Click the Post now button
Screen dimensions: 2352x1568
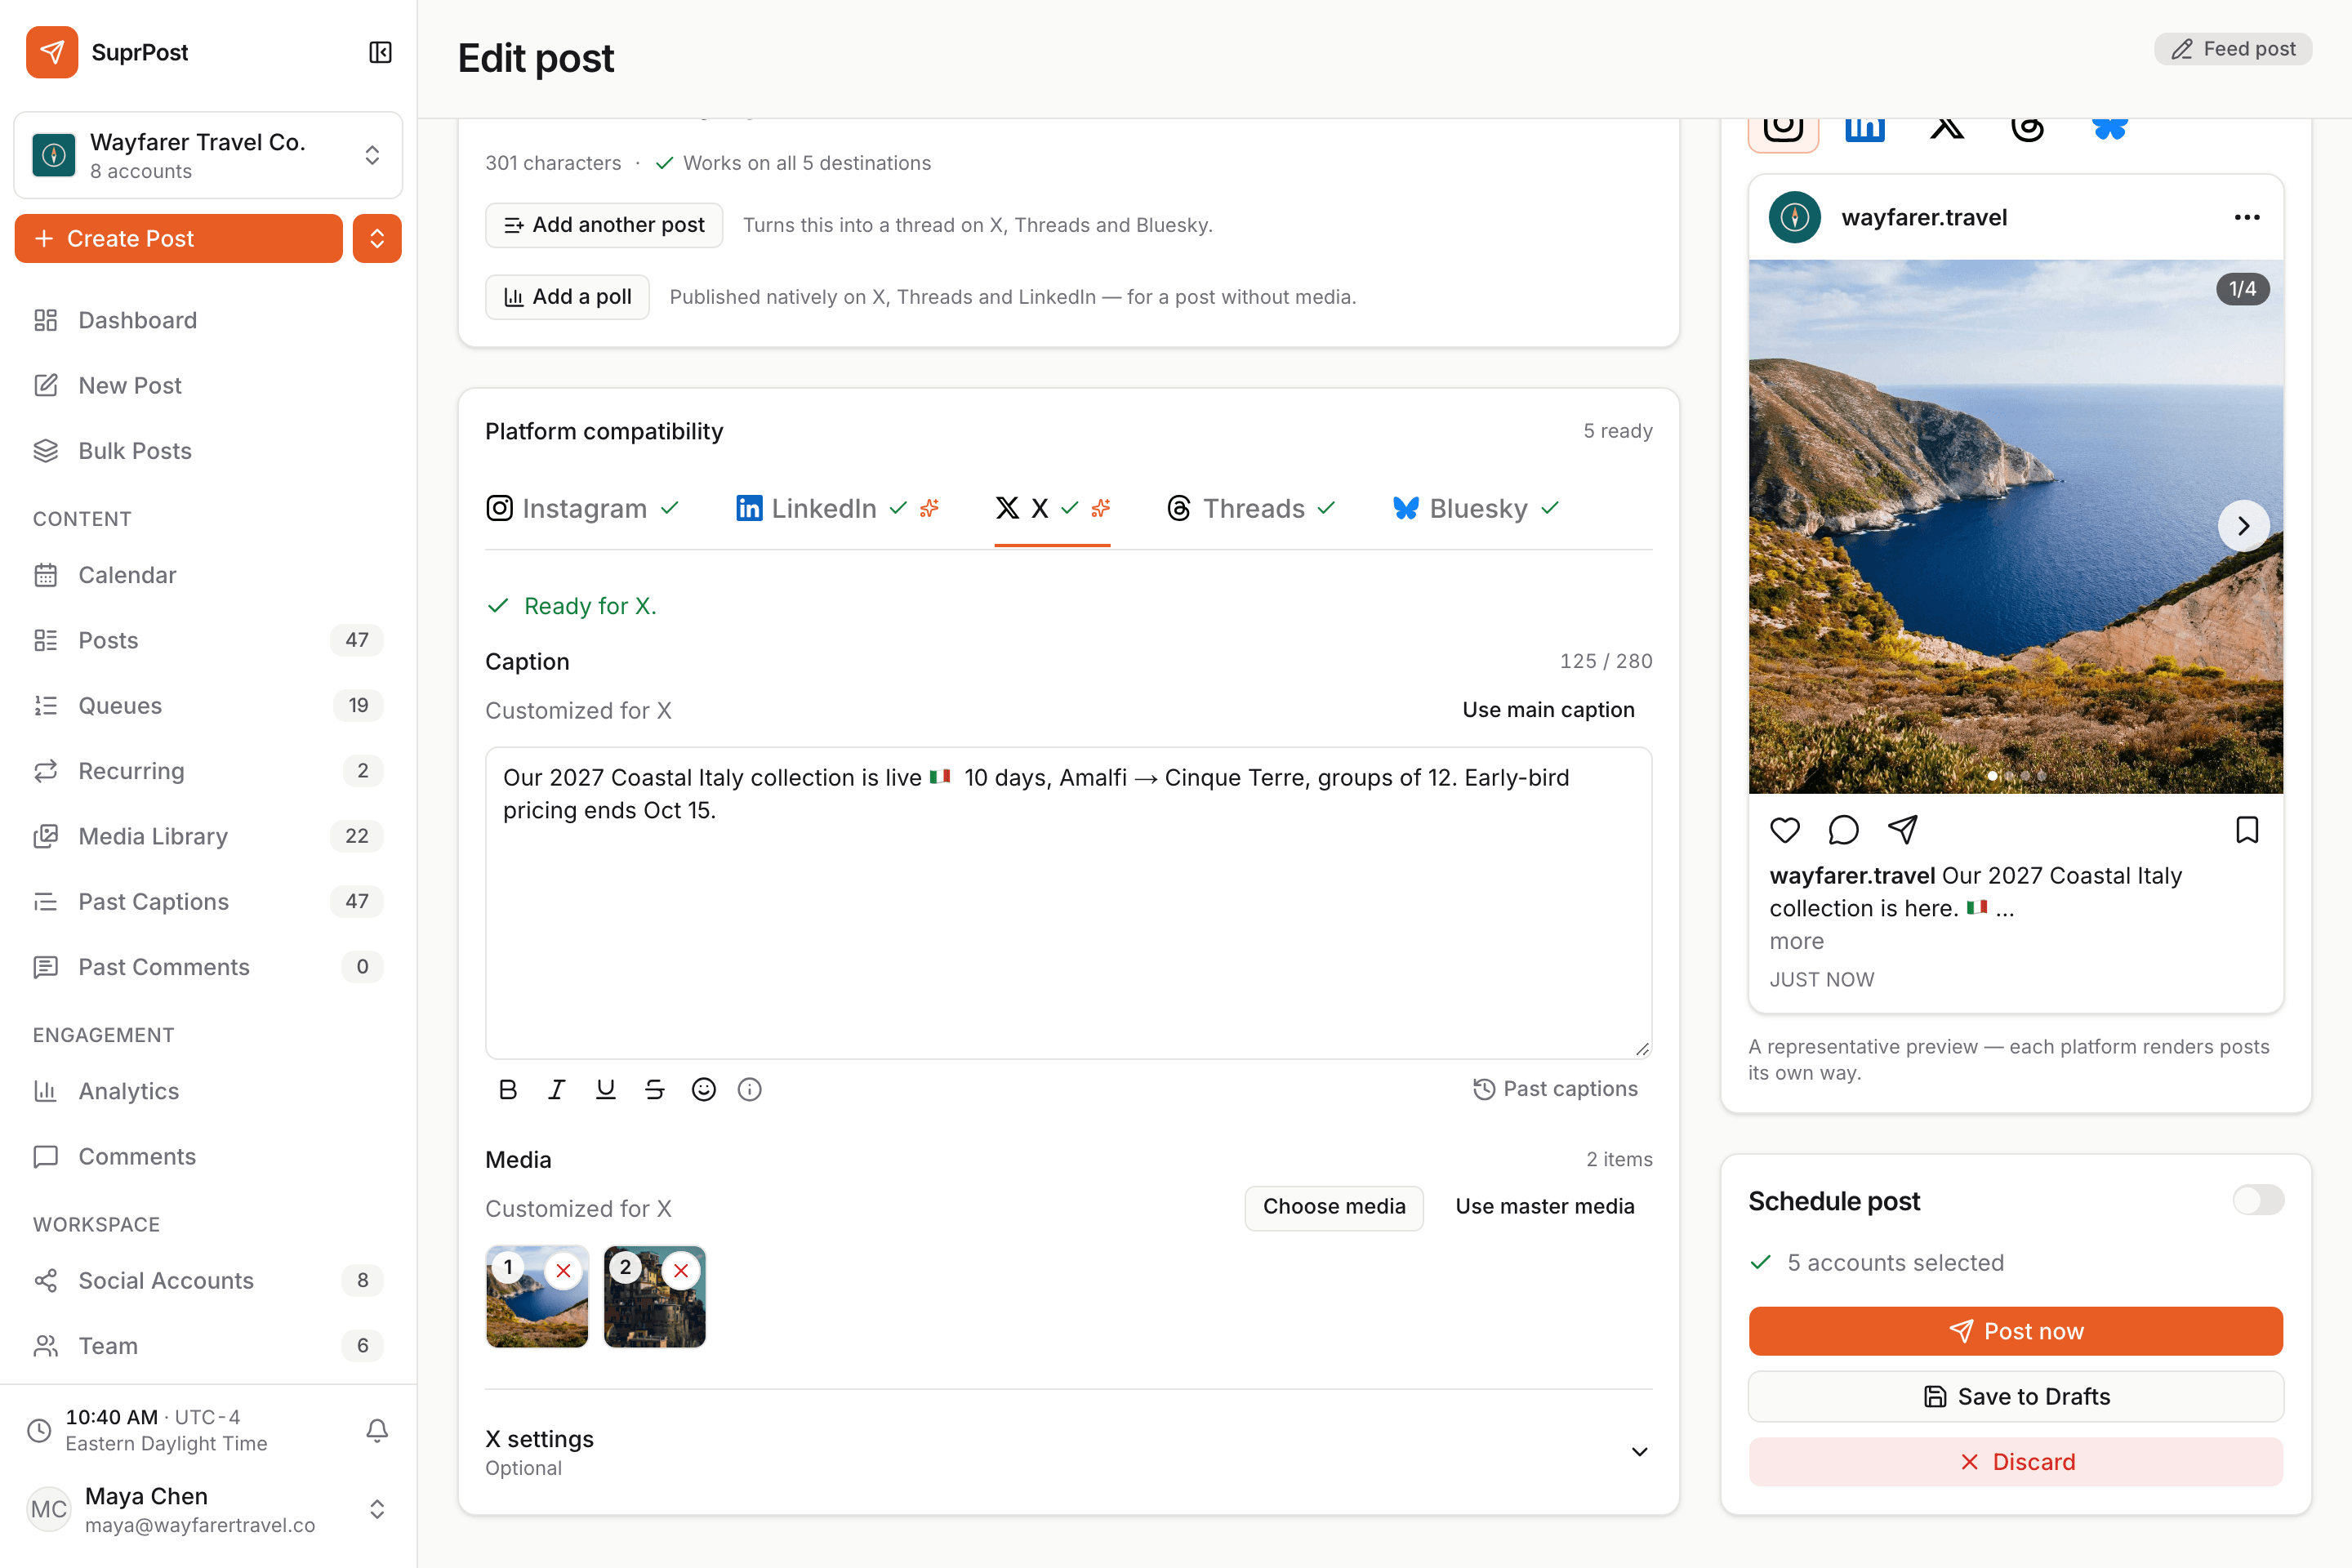coord(2015,1331)
